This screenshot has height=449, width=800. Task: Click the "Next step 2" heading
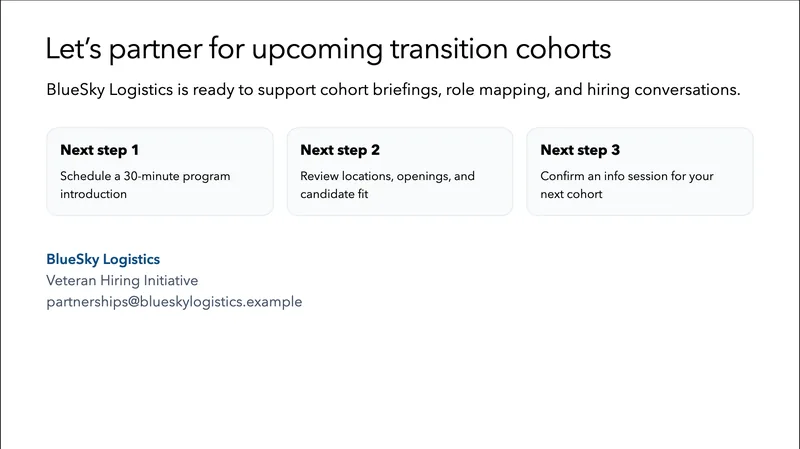(x=340, y=150)
